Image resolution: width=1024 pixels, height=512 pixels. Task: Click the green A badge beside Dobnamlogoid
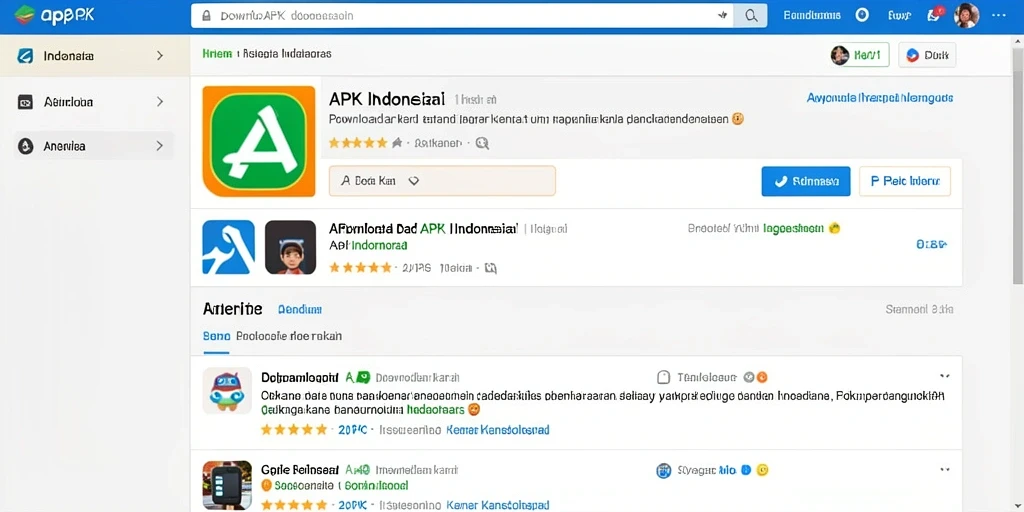pos(358,377)
